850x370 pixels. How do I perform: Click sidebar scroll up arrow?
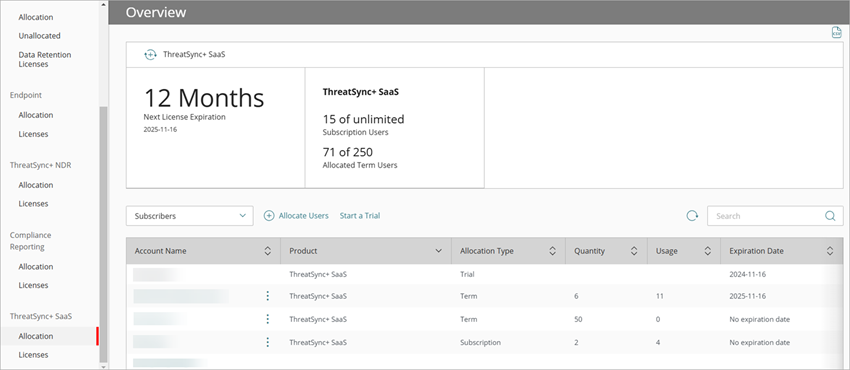click(104, 4)
